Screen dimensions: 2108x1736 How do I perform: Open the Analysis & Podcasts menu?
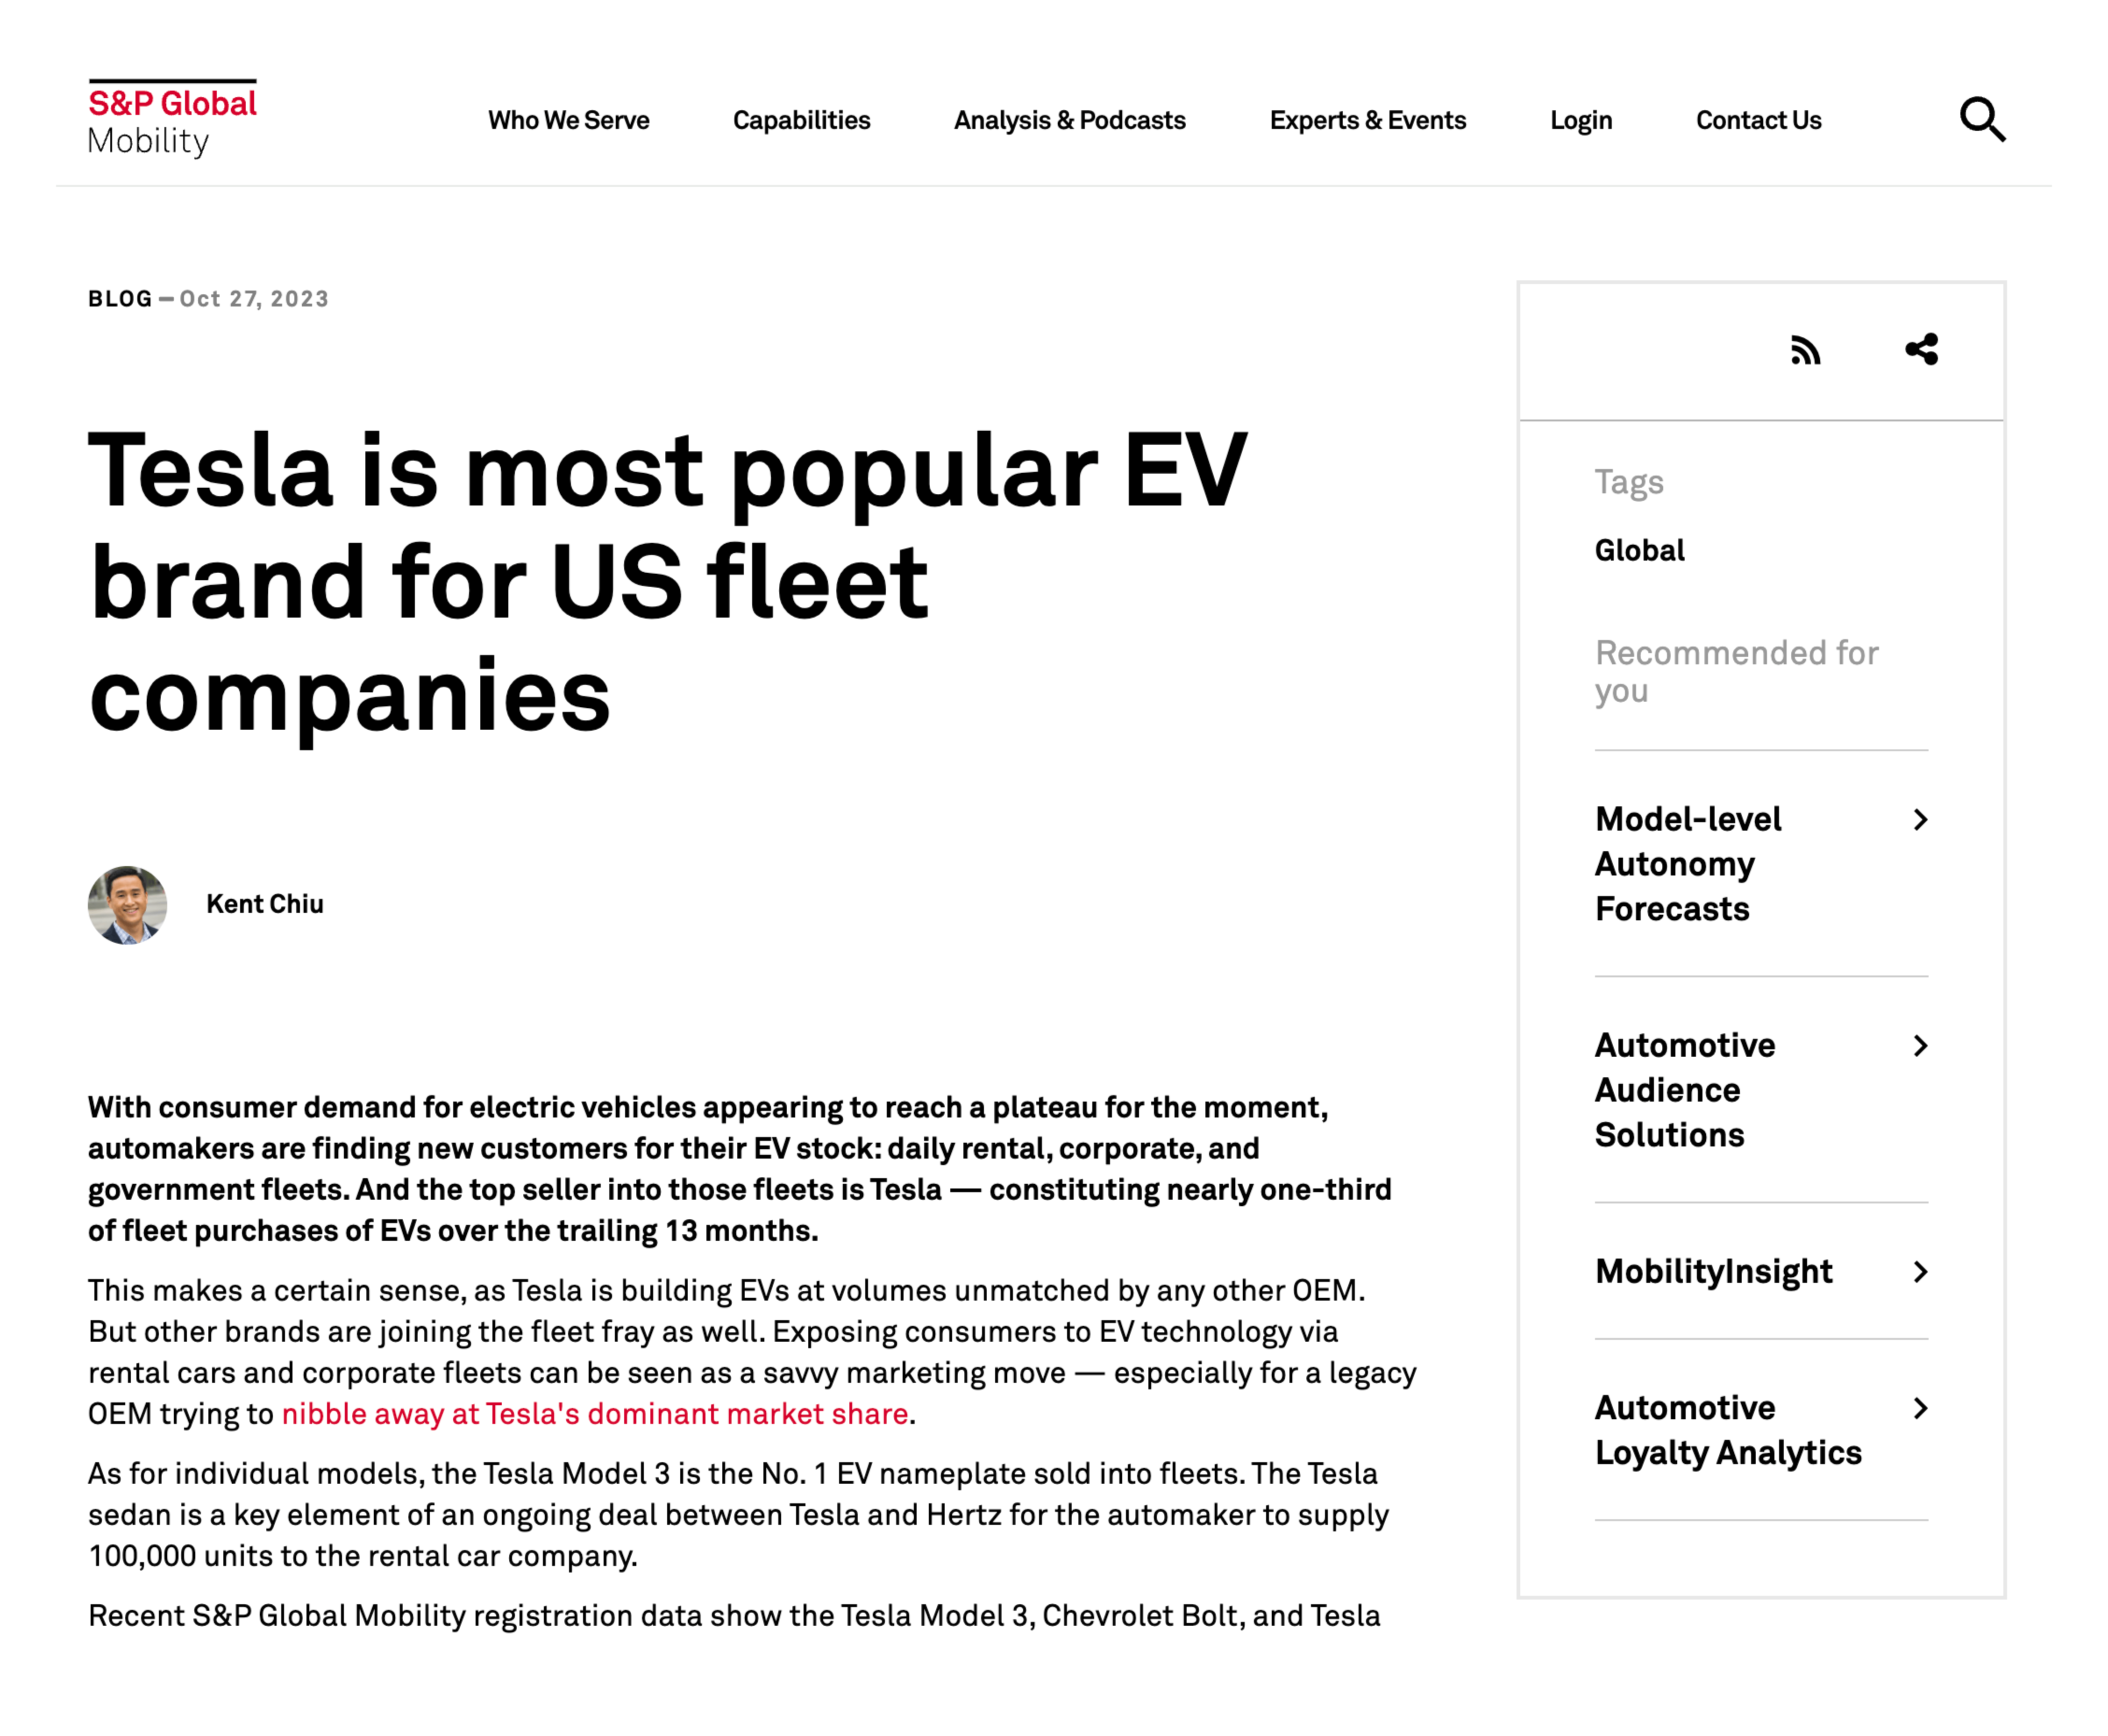[1069, 120]
